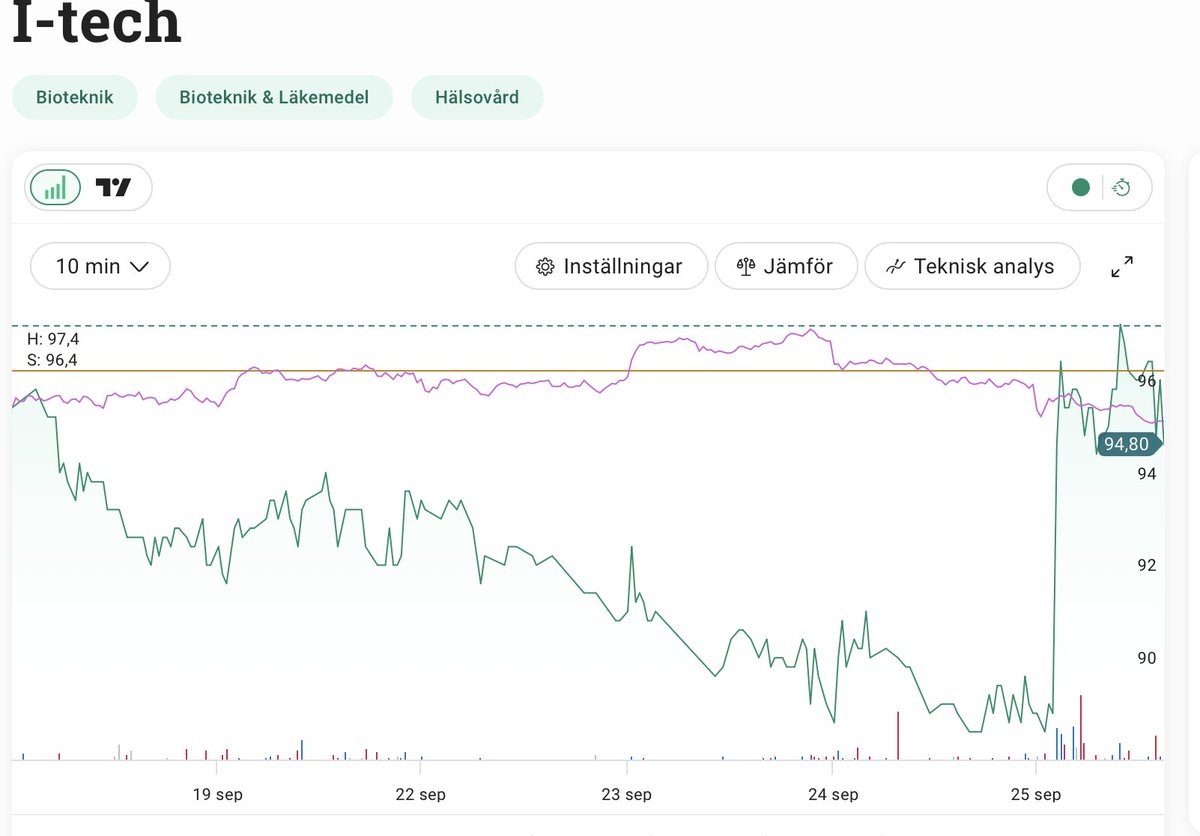
Task: Click the 90 price axis label
Action: point(1146,658)
